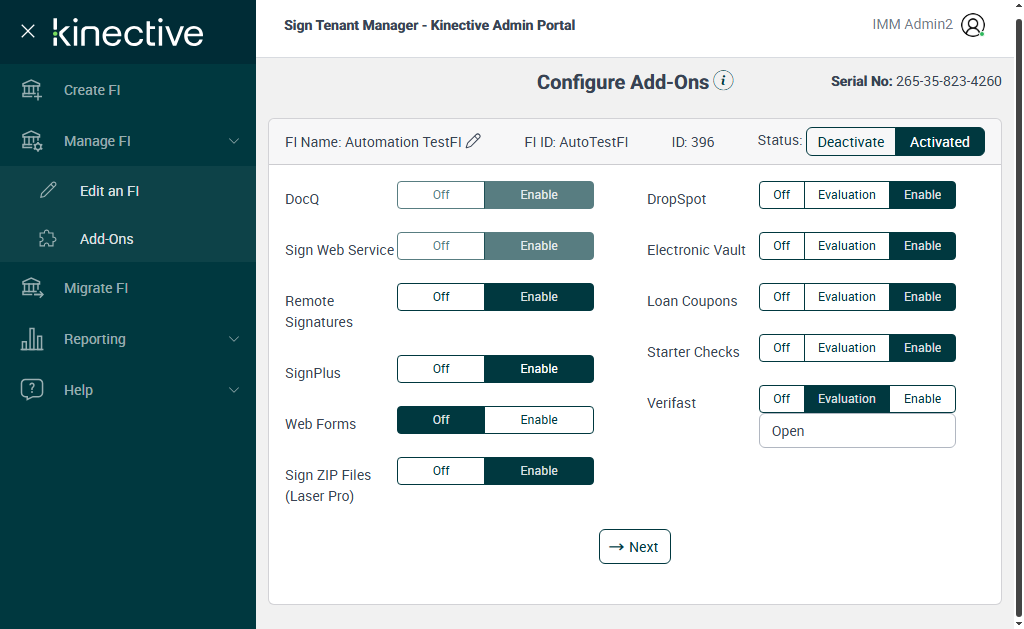Turn Sign ZIP Files Off

tap(441, 470)
